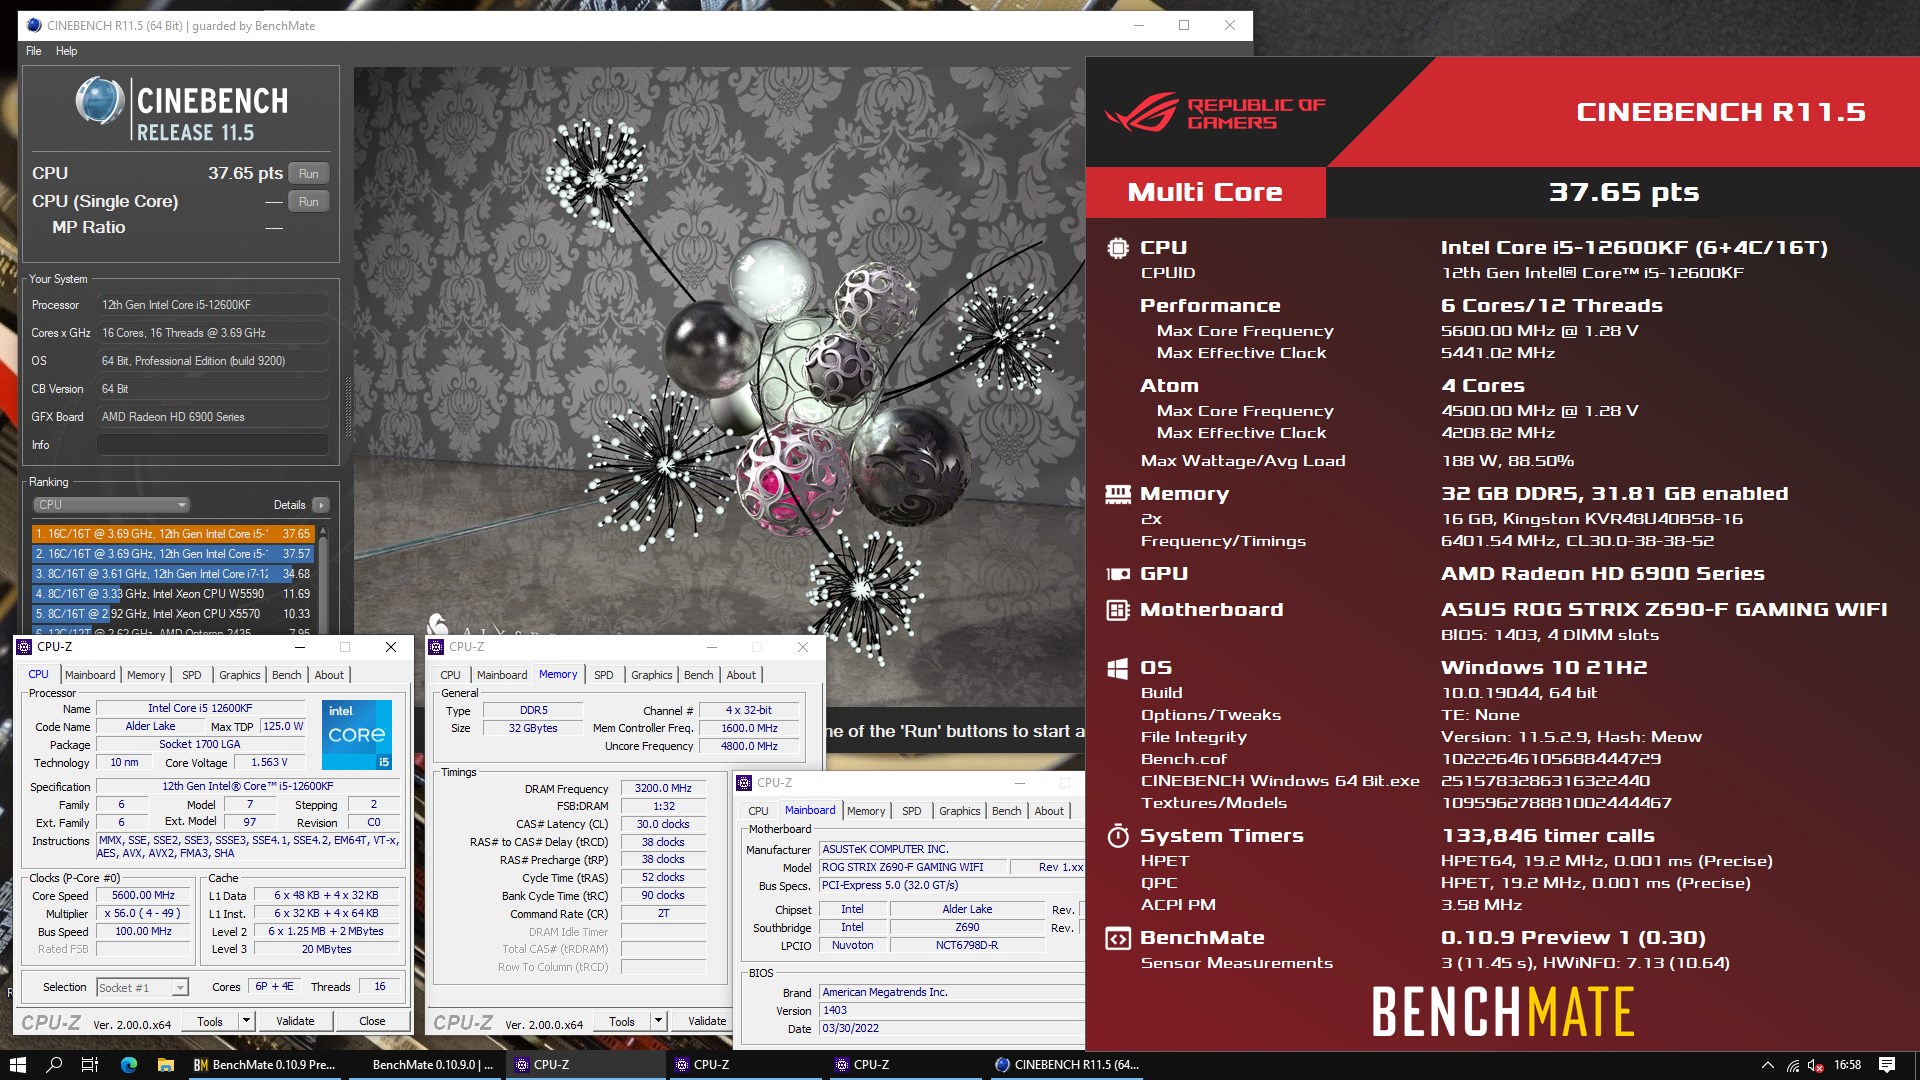Run the multi-core CPU benchmark
Screen dimensions: 1920x1080
(309, 173)
